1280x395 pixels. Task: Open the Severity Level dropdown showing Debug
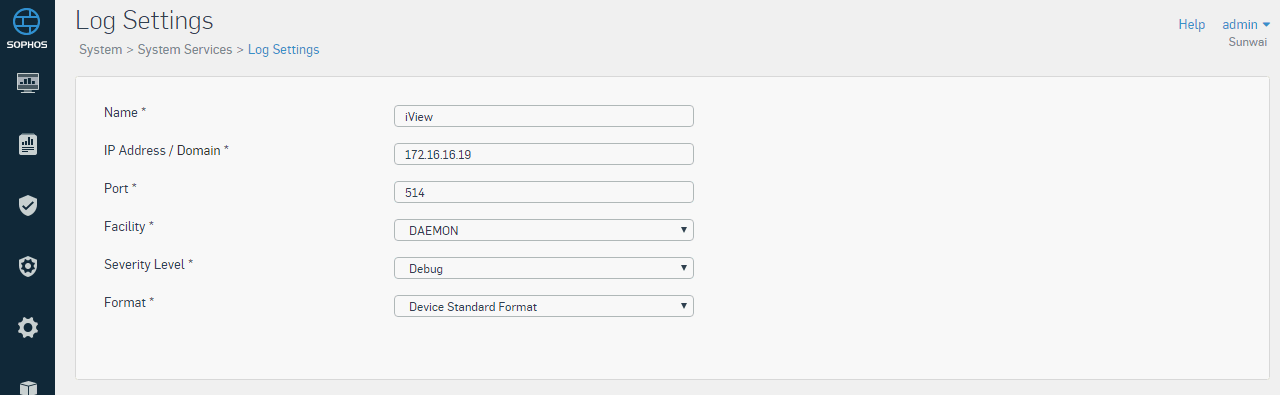[544, 268]
